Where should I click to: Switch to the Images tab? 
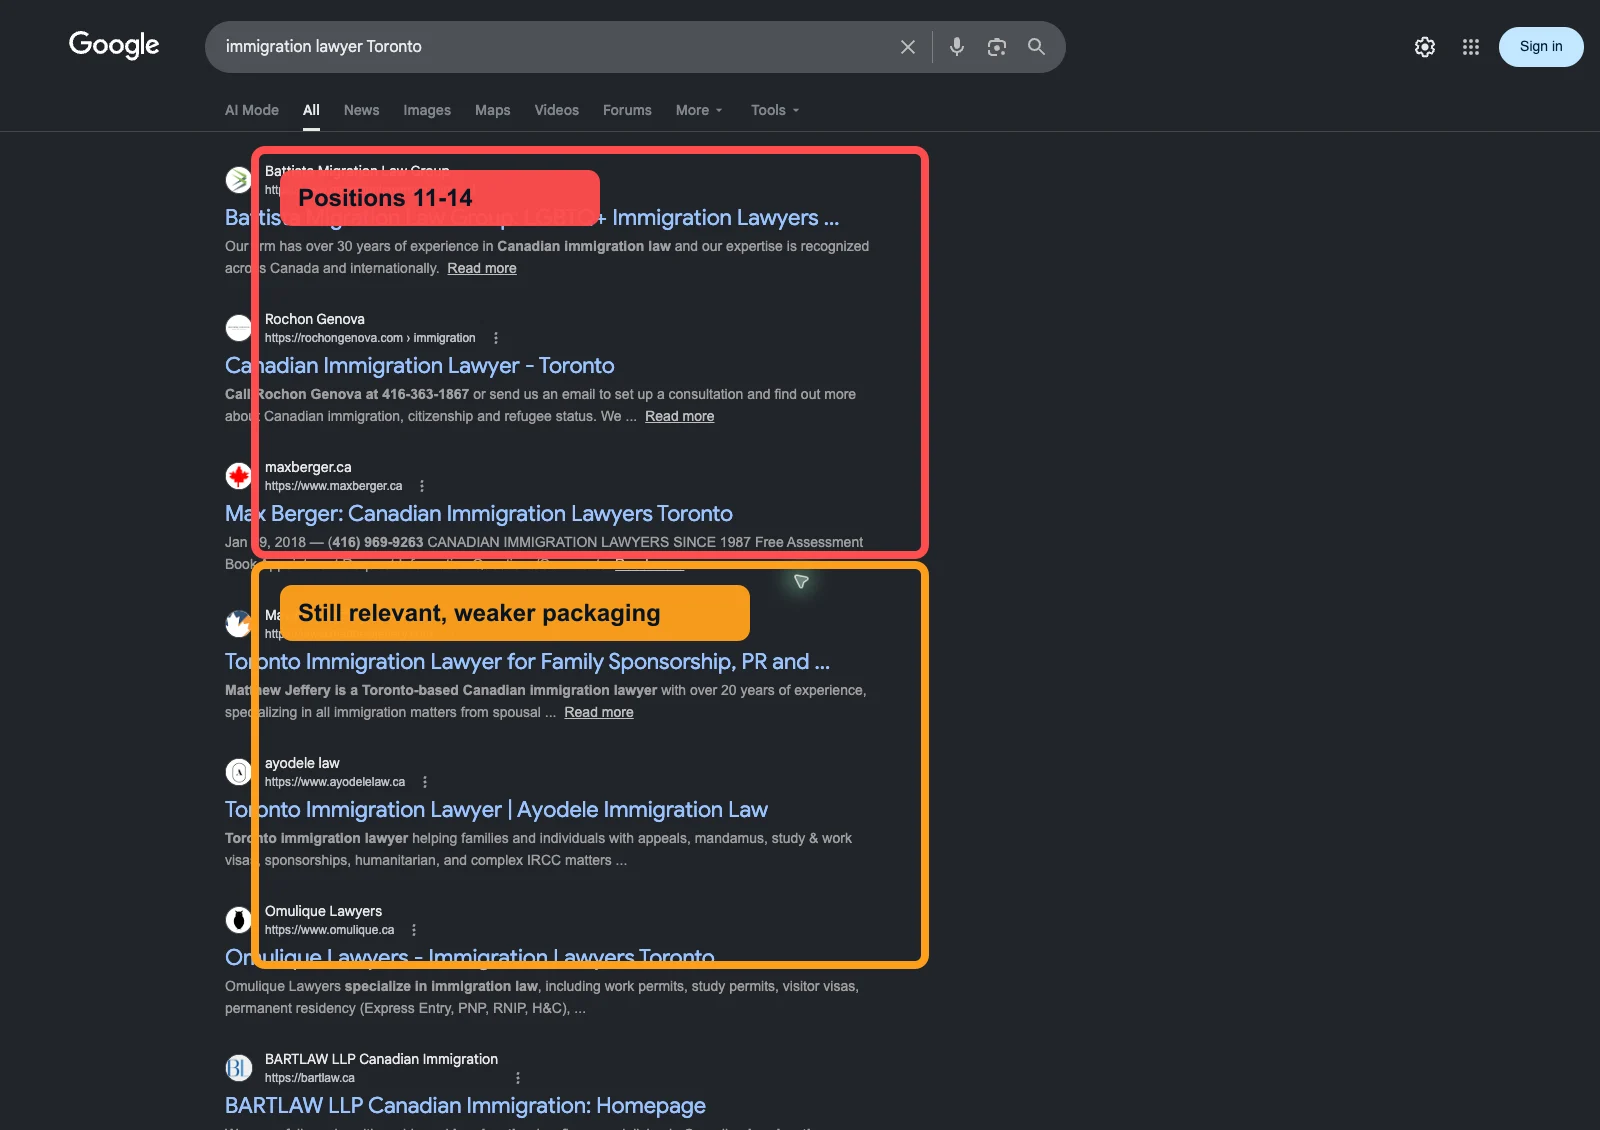tap(427, 110)
